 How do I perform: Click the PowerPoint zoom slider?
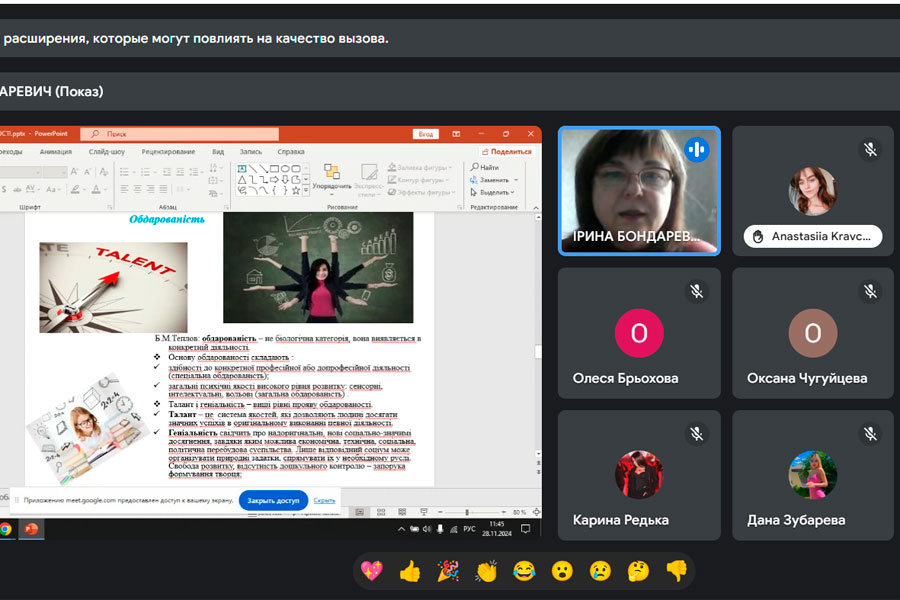coord(471,512)
